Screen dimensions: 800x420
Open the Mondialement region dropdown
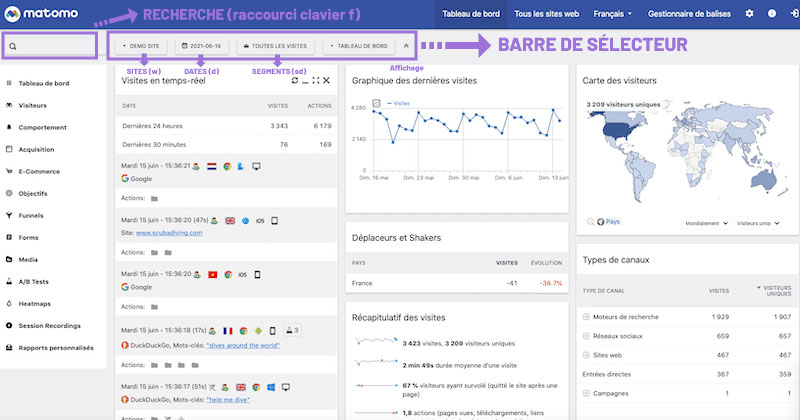tap(706, 223)
